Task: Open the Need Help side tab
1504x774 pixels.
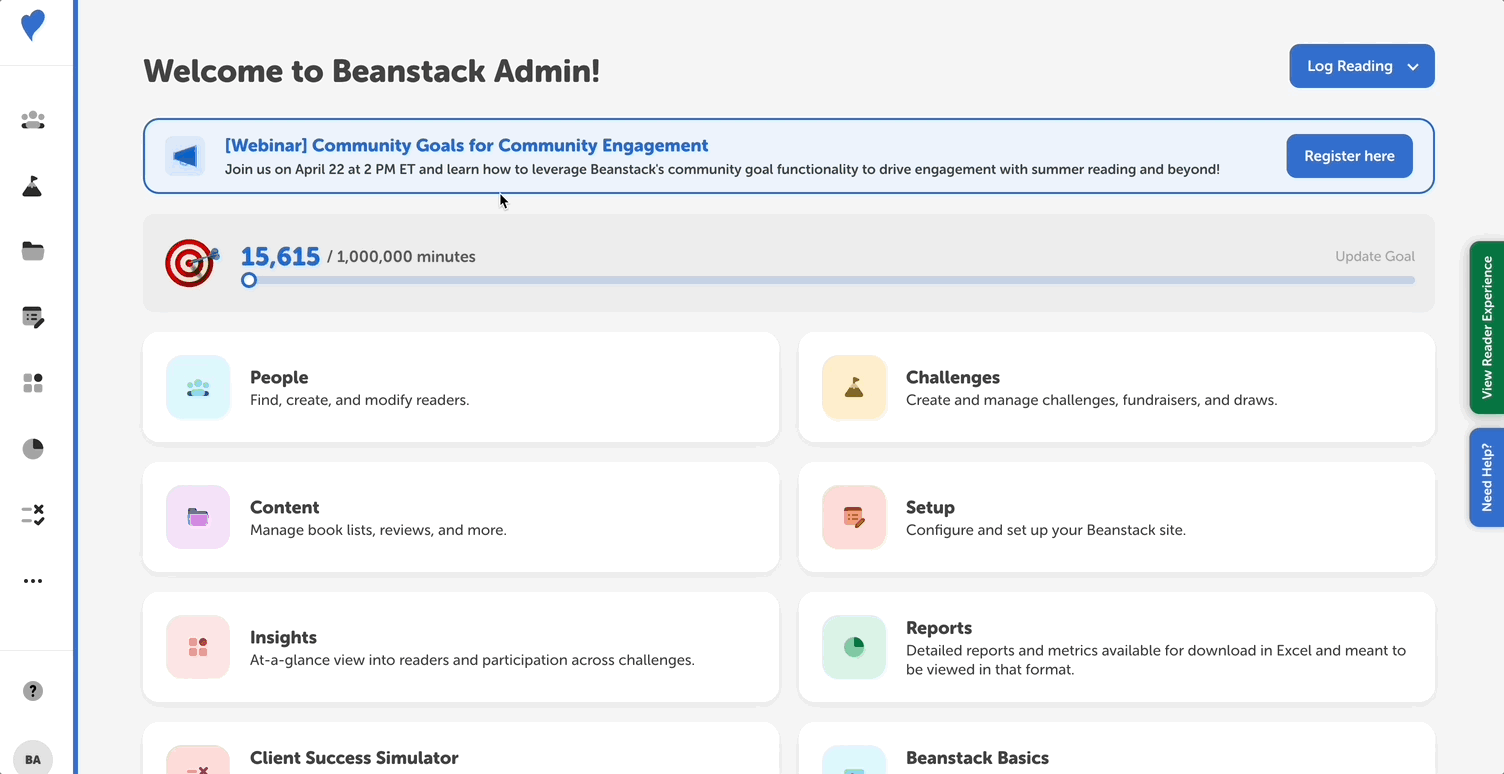Action: [1488, 477]
